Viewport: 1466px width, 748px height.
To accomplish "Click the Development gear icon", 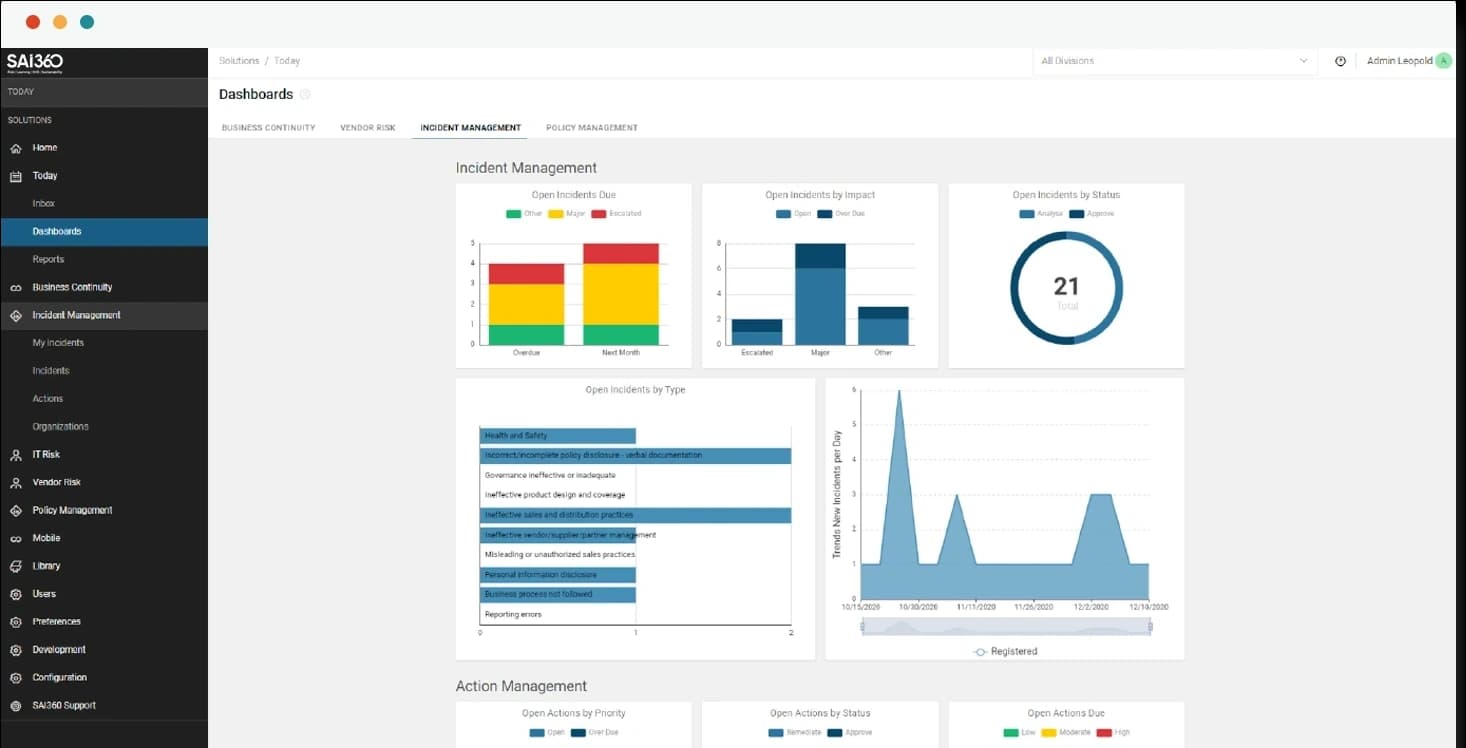I will [15, 650].
